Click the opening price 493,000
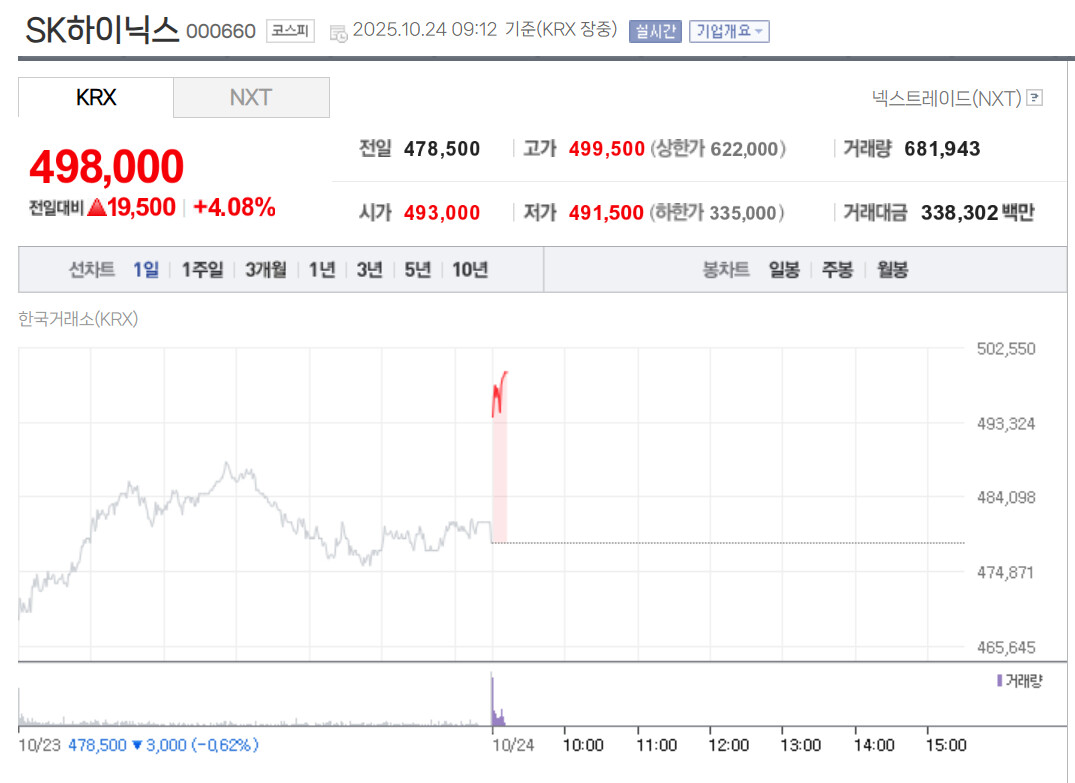The width and height of the screenshot is (1075, 783). tap(442, 213)
